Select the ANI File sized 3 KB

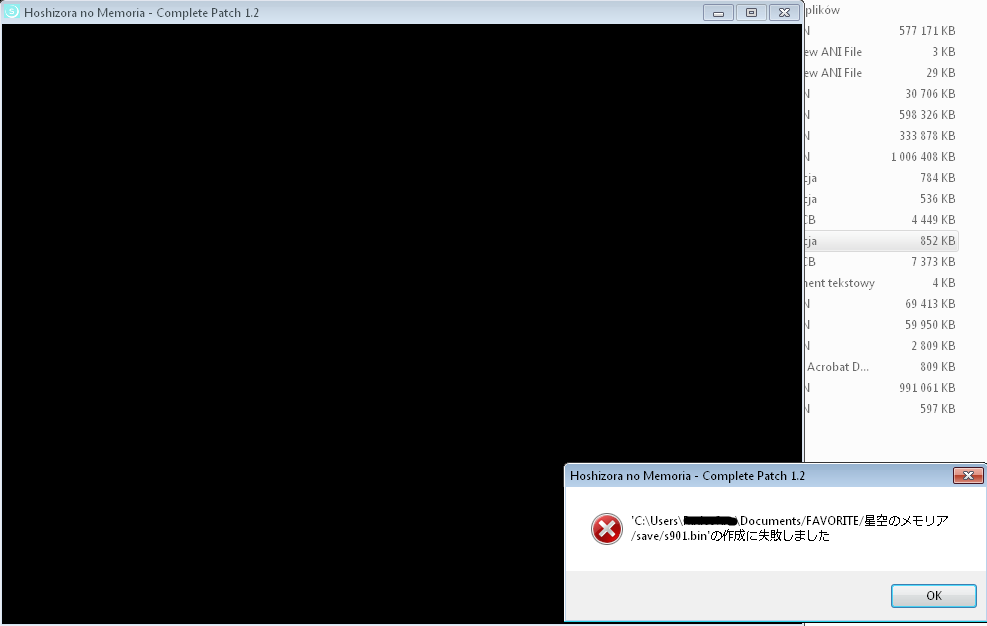coord(880,52)
